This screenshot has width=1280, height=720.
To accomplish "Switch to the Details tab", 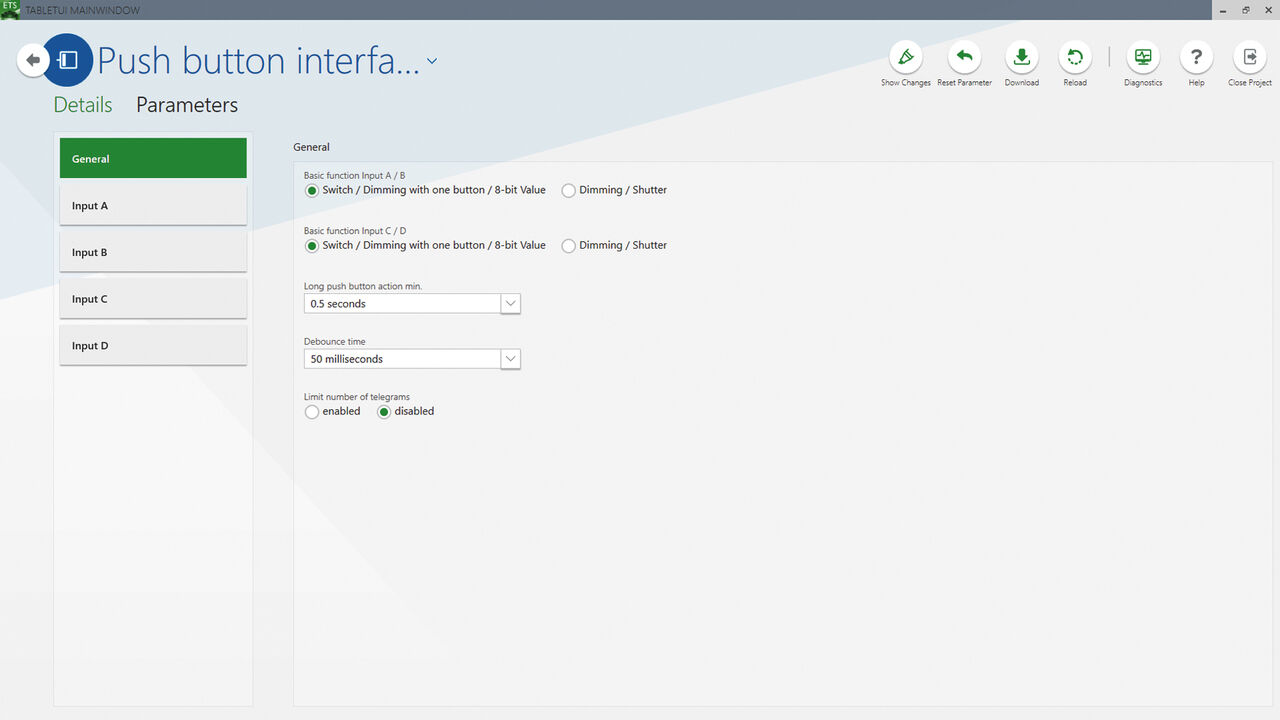I will coord(83,105).
